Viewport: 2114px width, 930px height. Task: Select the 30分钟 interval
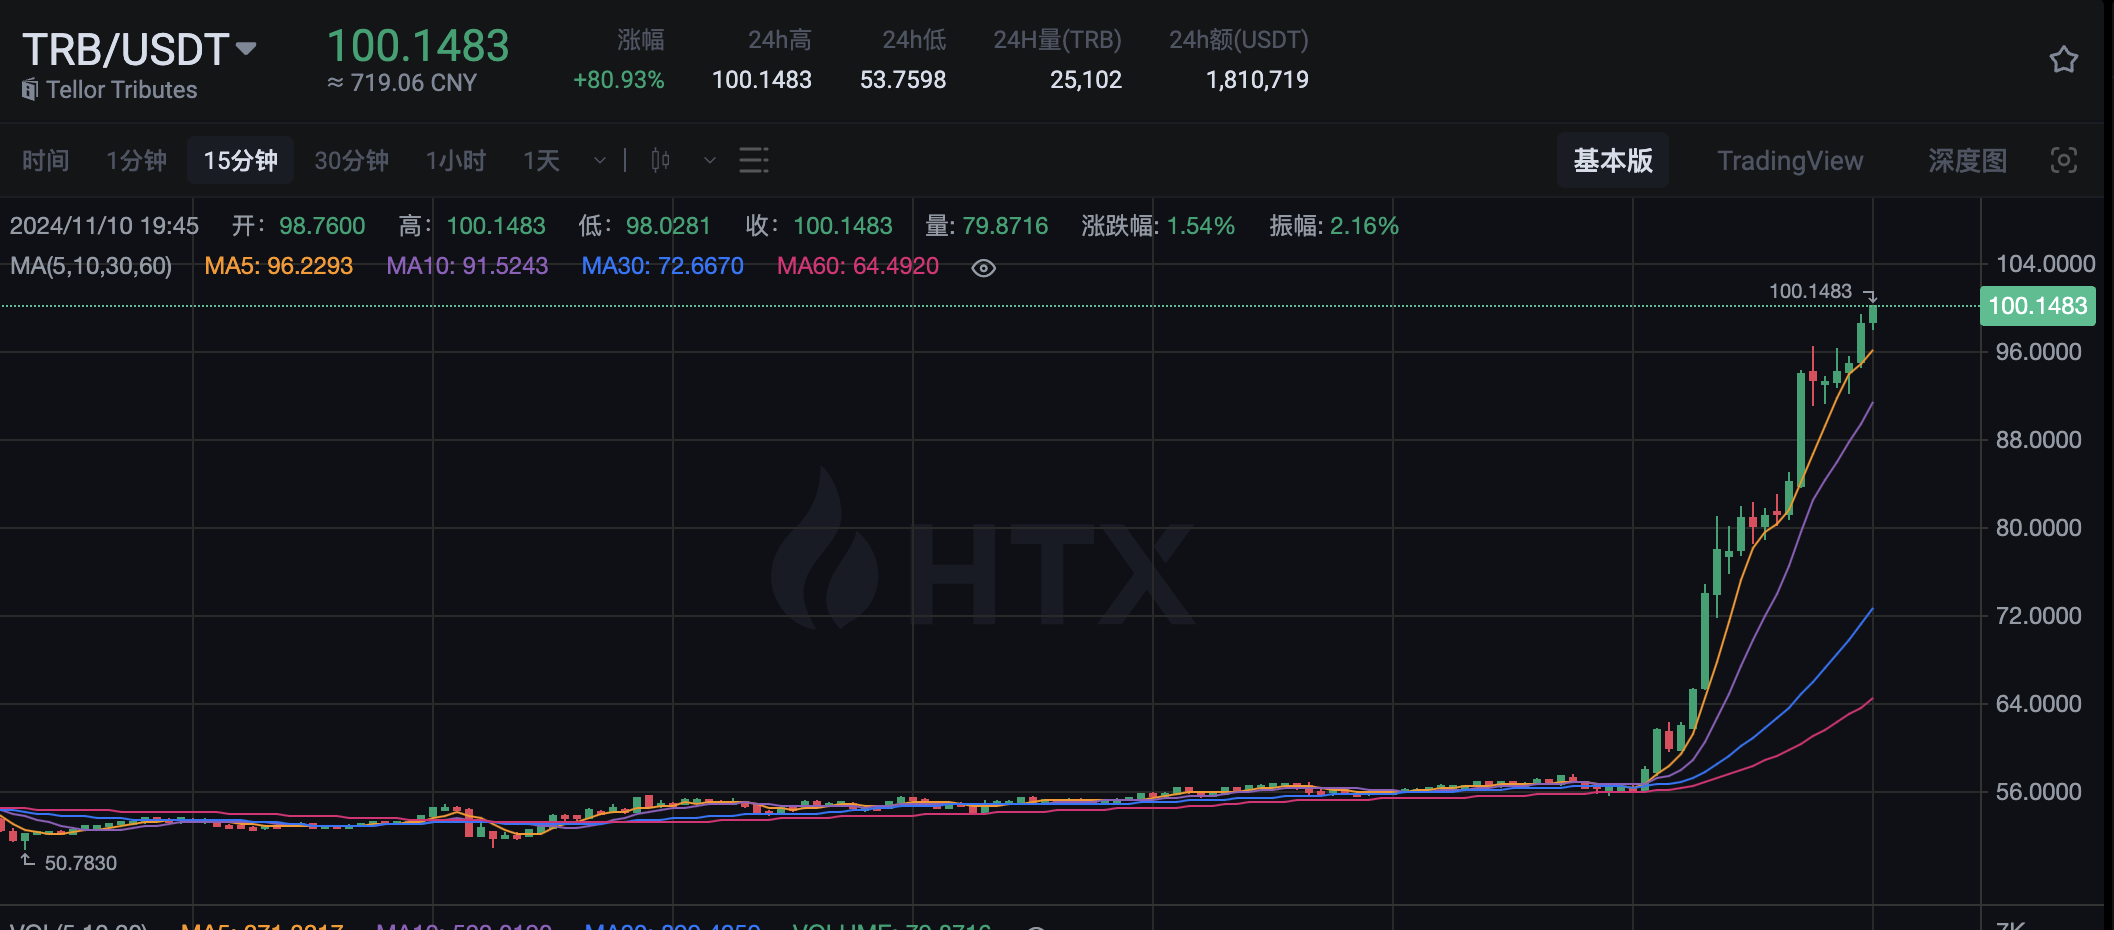(x=351, y=160)
